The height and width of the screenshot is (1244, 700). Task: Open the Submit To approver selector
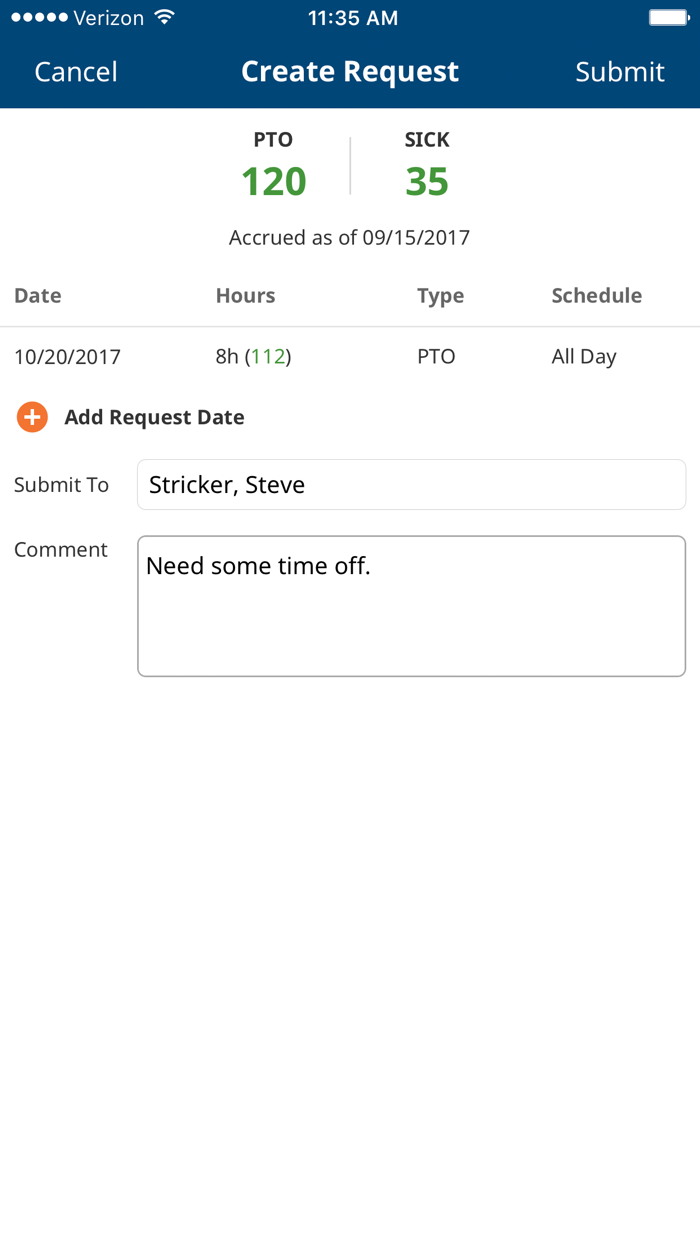click(411, 485)
